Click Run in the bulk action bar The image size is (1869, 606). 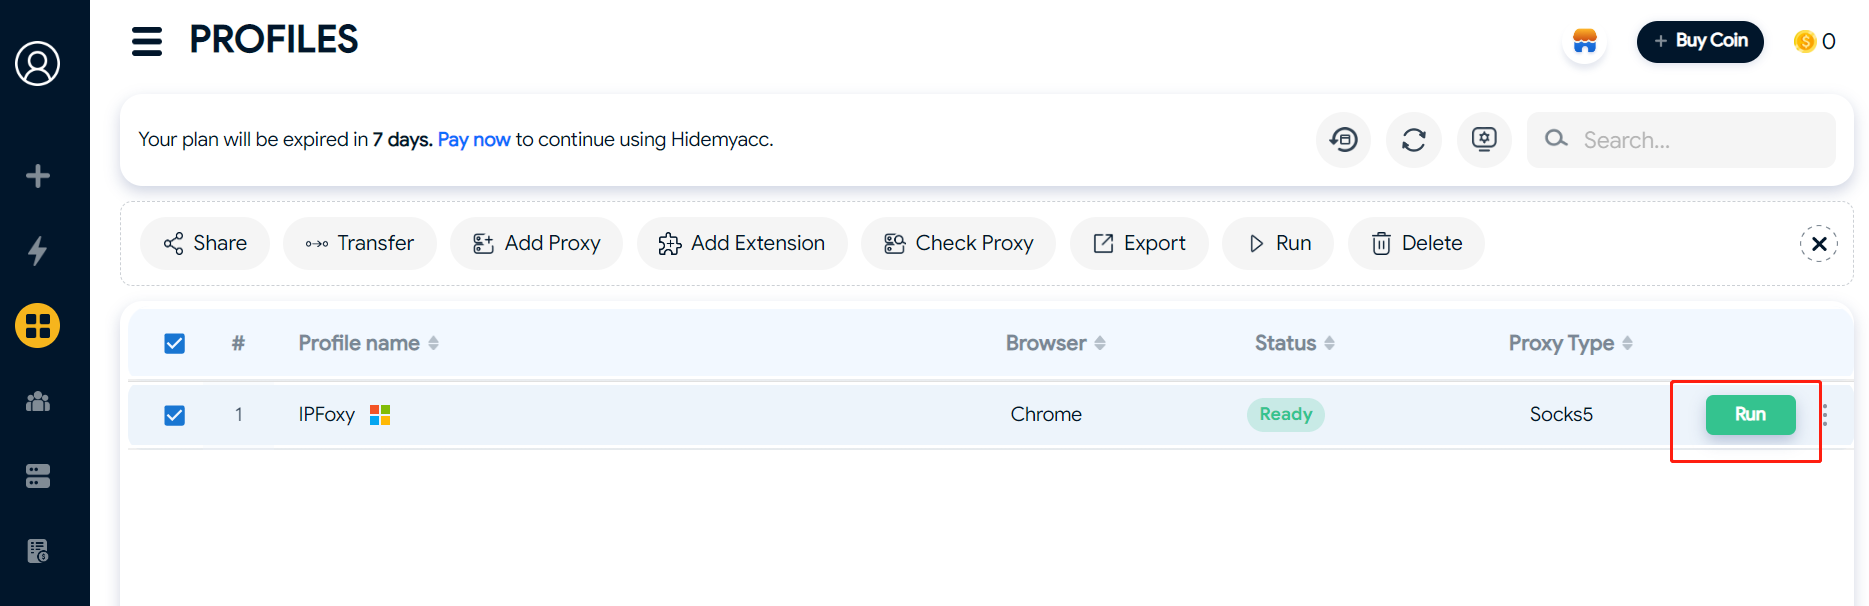coord(1278,243)
